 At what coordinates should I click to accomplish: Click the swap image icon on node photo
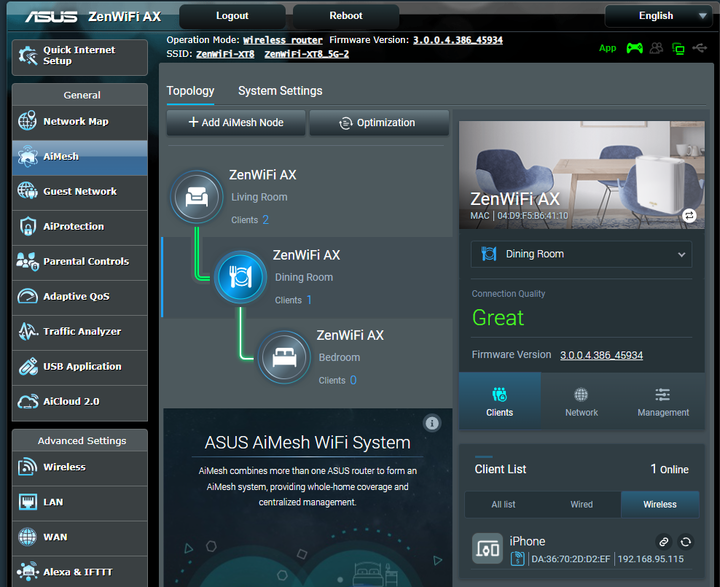click(689, 215)
